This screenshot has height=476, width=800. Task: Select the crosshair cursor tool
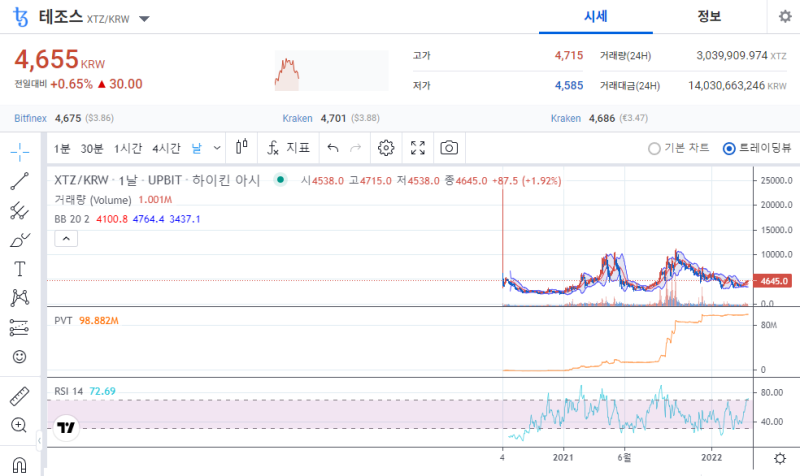(x=19, y=152)
